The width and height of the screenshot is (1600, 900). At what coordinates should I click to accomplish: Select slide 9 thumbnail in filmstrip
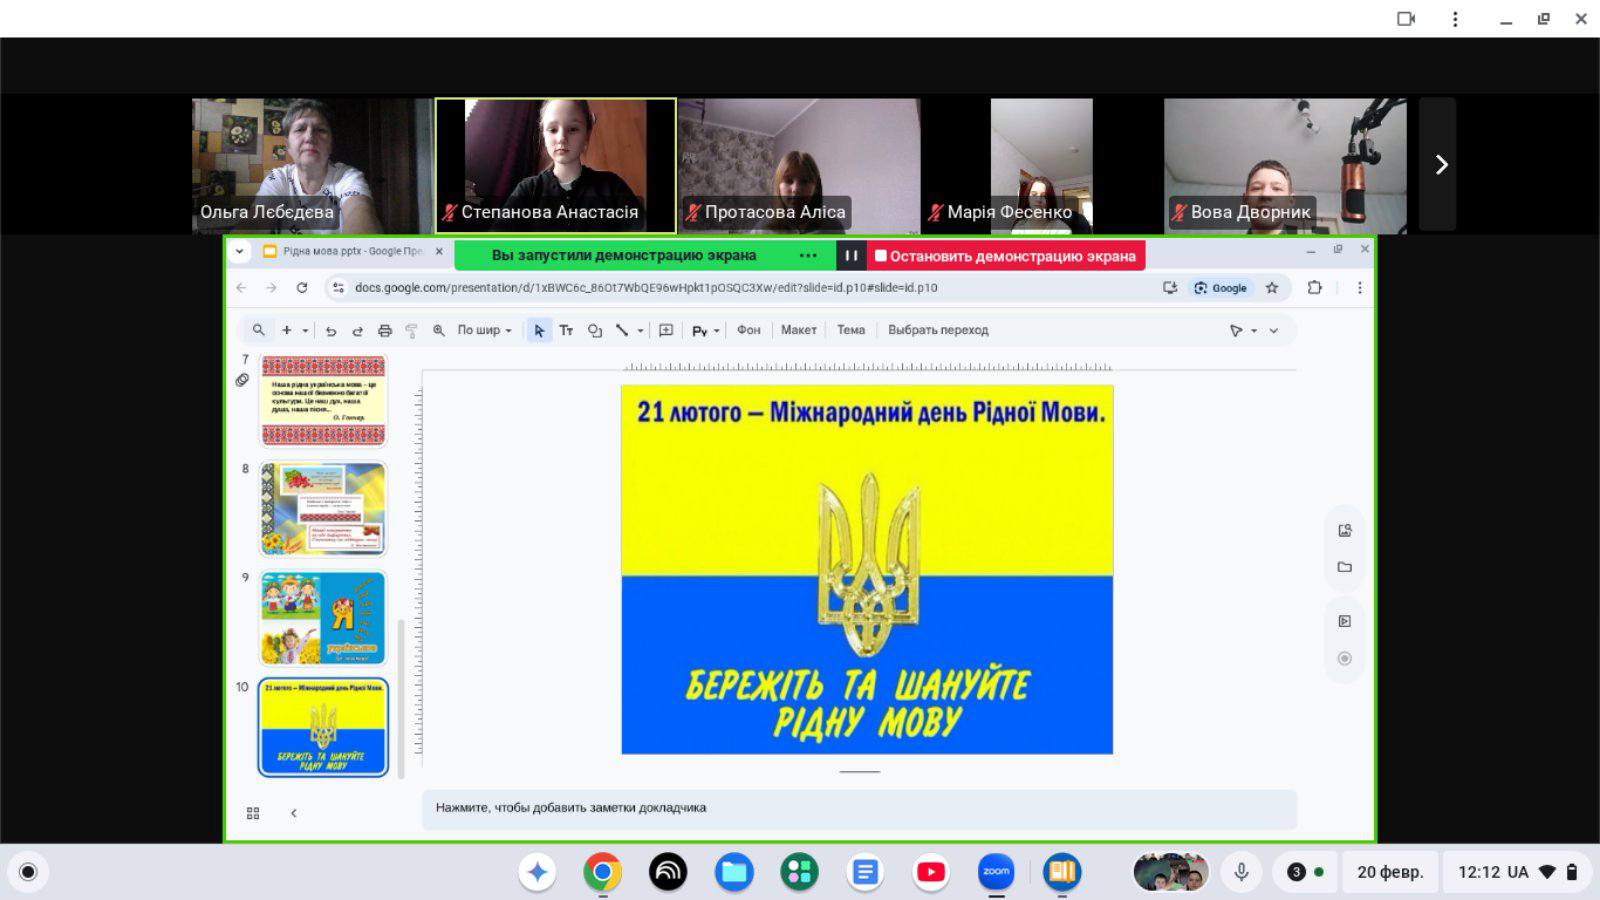[x=323, y=618]
